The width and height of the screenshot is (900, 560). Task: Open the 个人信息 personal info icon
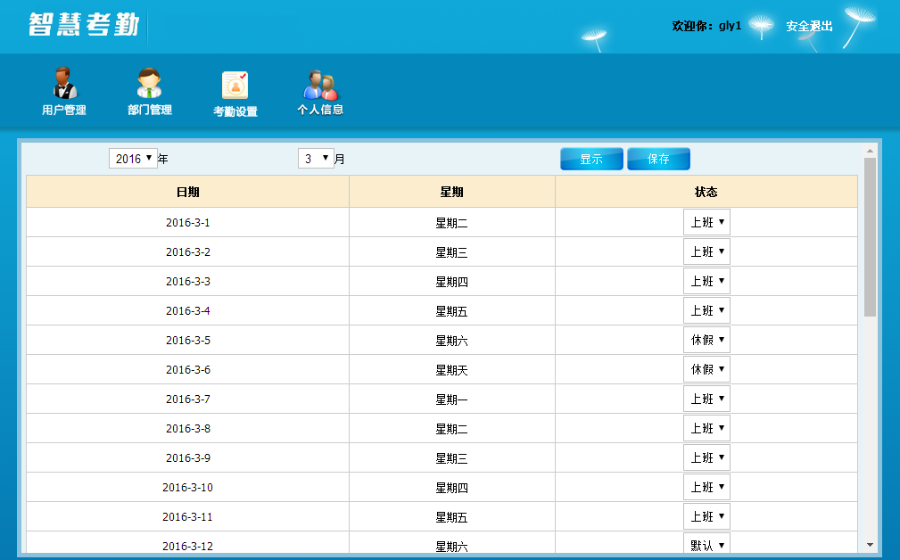320,92
